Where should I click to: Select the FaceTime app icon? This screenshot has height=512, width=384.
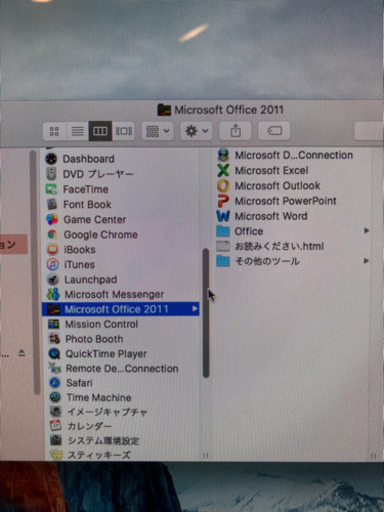tap(52, 189)
